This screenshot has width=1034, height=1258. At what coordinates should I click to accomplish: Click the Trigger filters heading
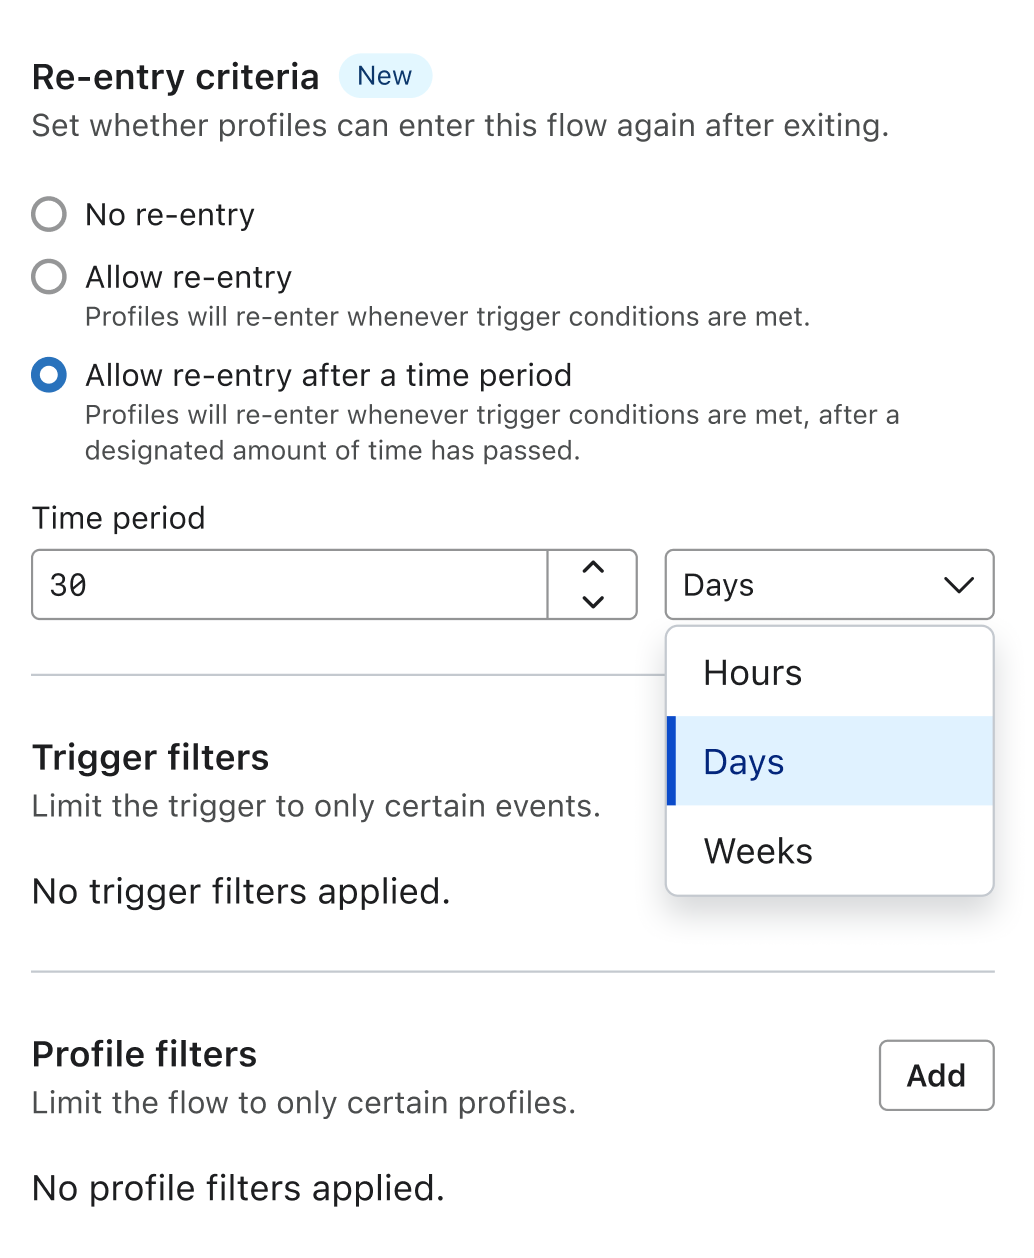tap(150, 758)
